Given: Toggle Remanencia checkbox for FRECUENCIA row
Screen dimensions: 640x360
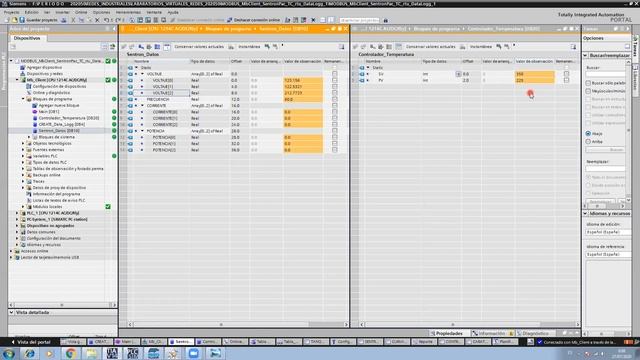Looking at the screenshot, I should [335, 99].
